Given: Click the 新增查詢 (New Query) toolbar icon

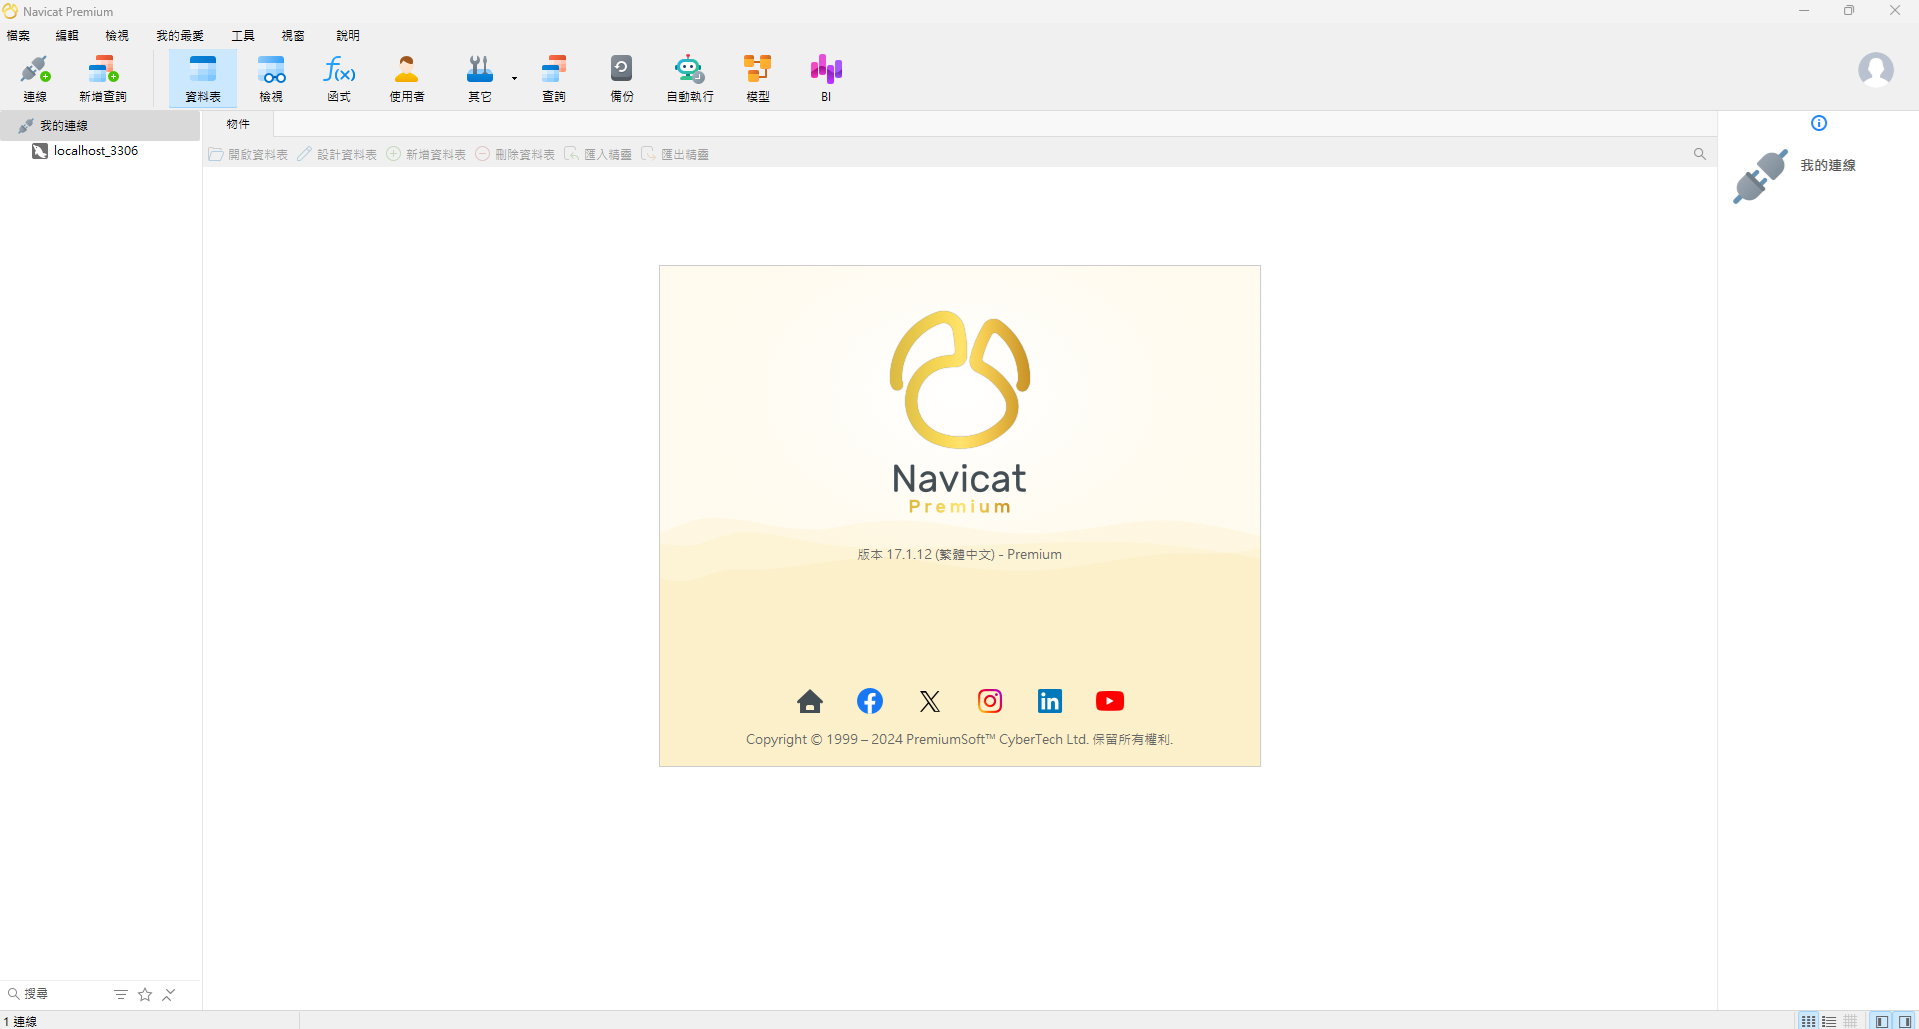Looking at the screenshot, I should click(103, 78).
